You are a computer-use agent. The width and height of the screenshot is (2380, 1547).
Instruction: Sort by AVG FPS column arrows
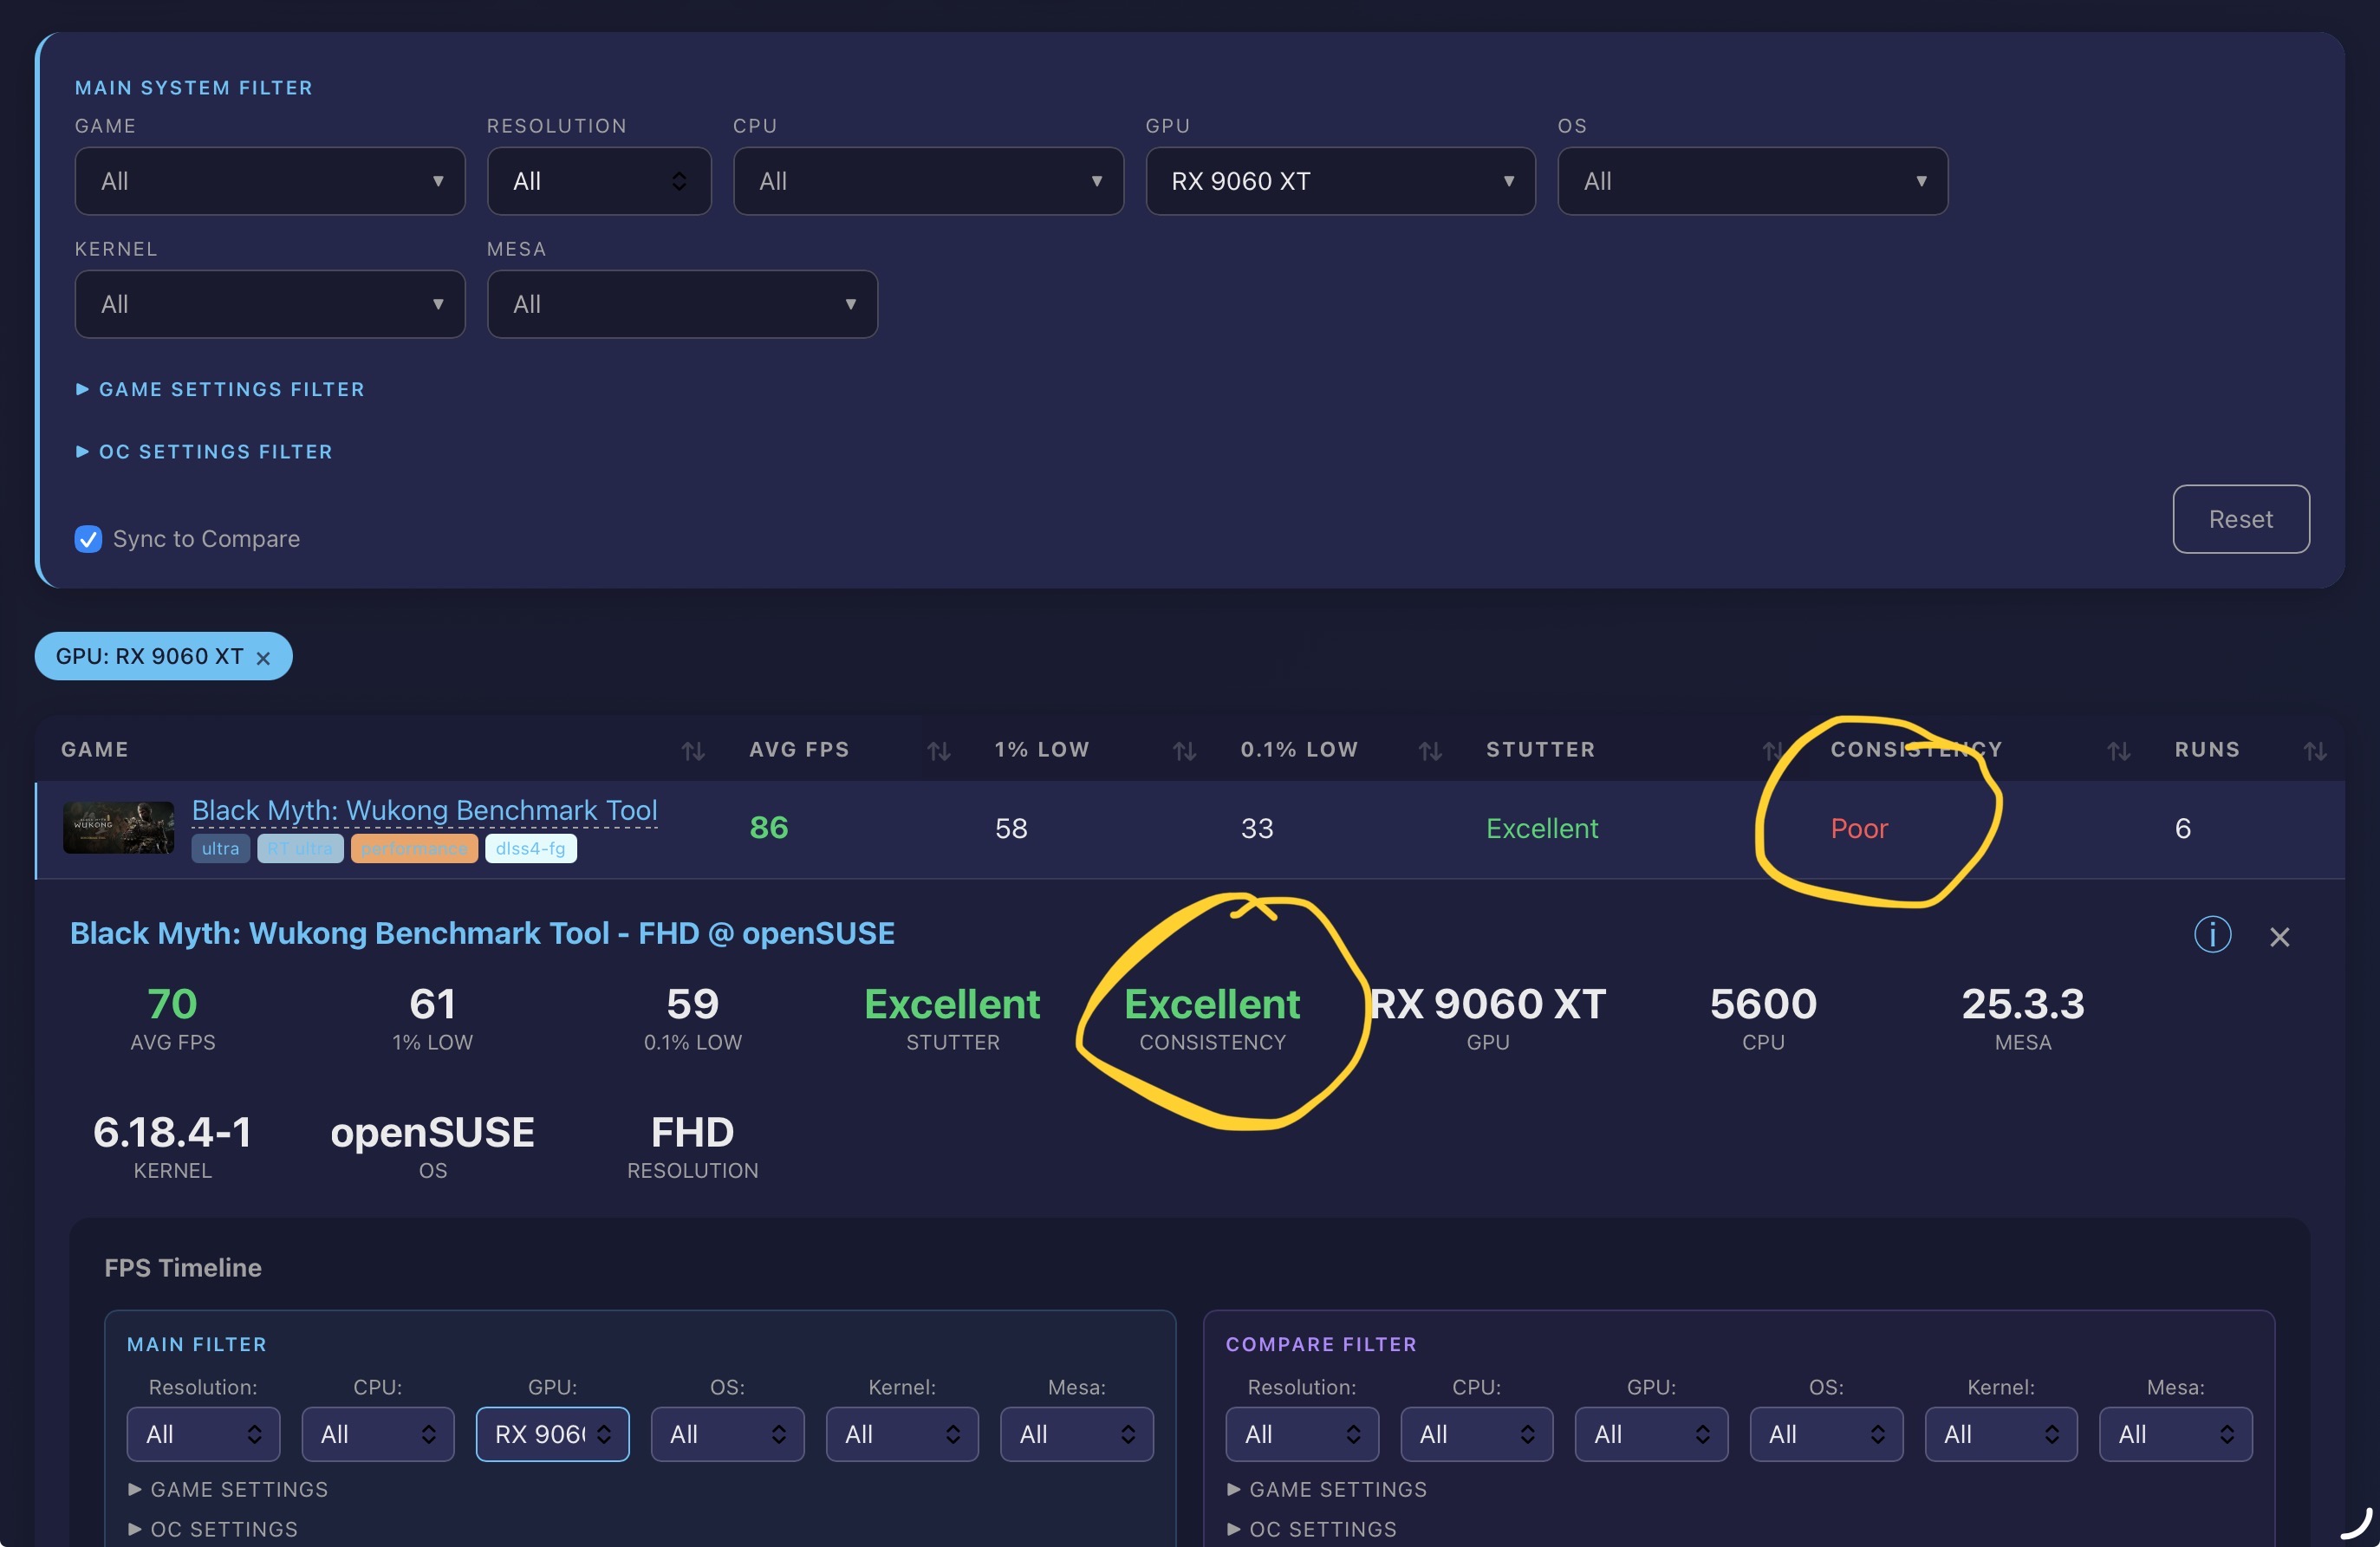[x=937, y=751]
